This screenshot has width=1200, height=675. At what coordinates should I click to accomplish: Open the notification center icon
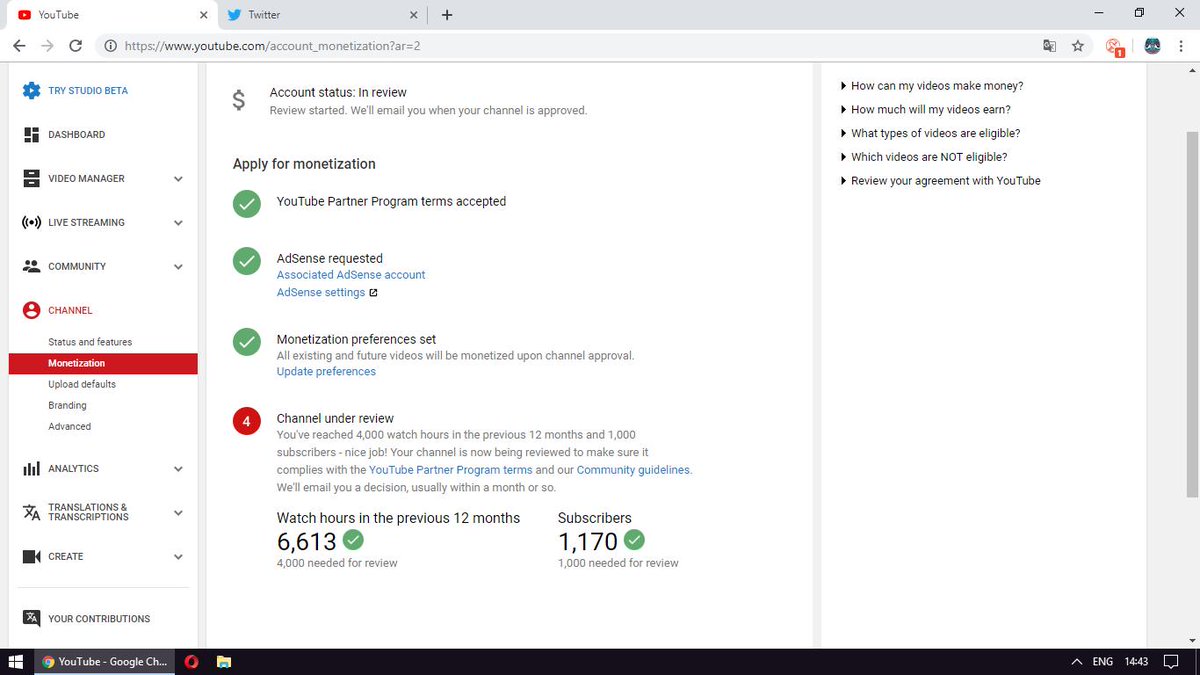point(1171,661)
